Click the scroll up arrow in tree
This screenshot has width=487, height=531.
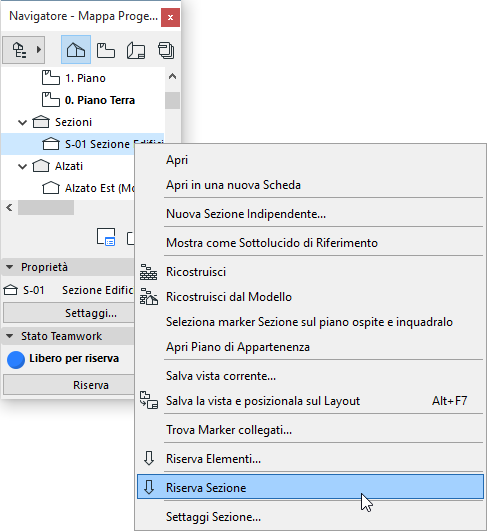pyautogui.click(x=172, y=77)
